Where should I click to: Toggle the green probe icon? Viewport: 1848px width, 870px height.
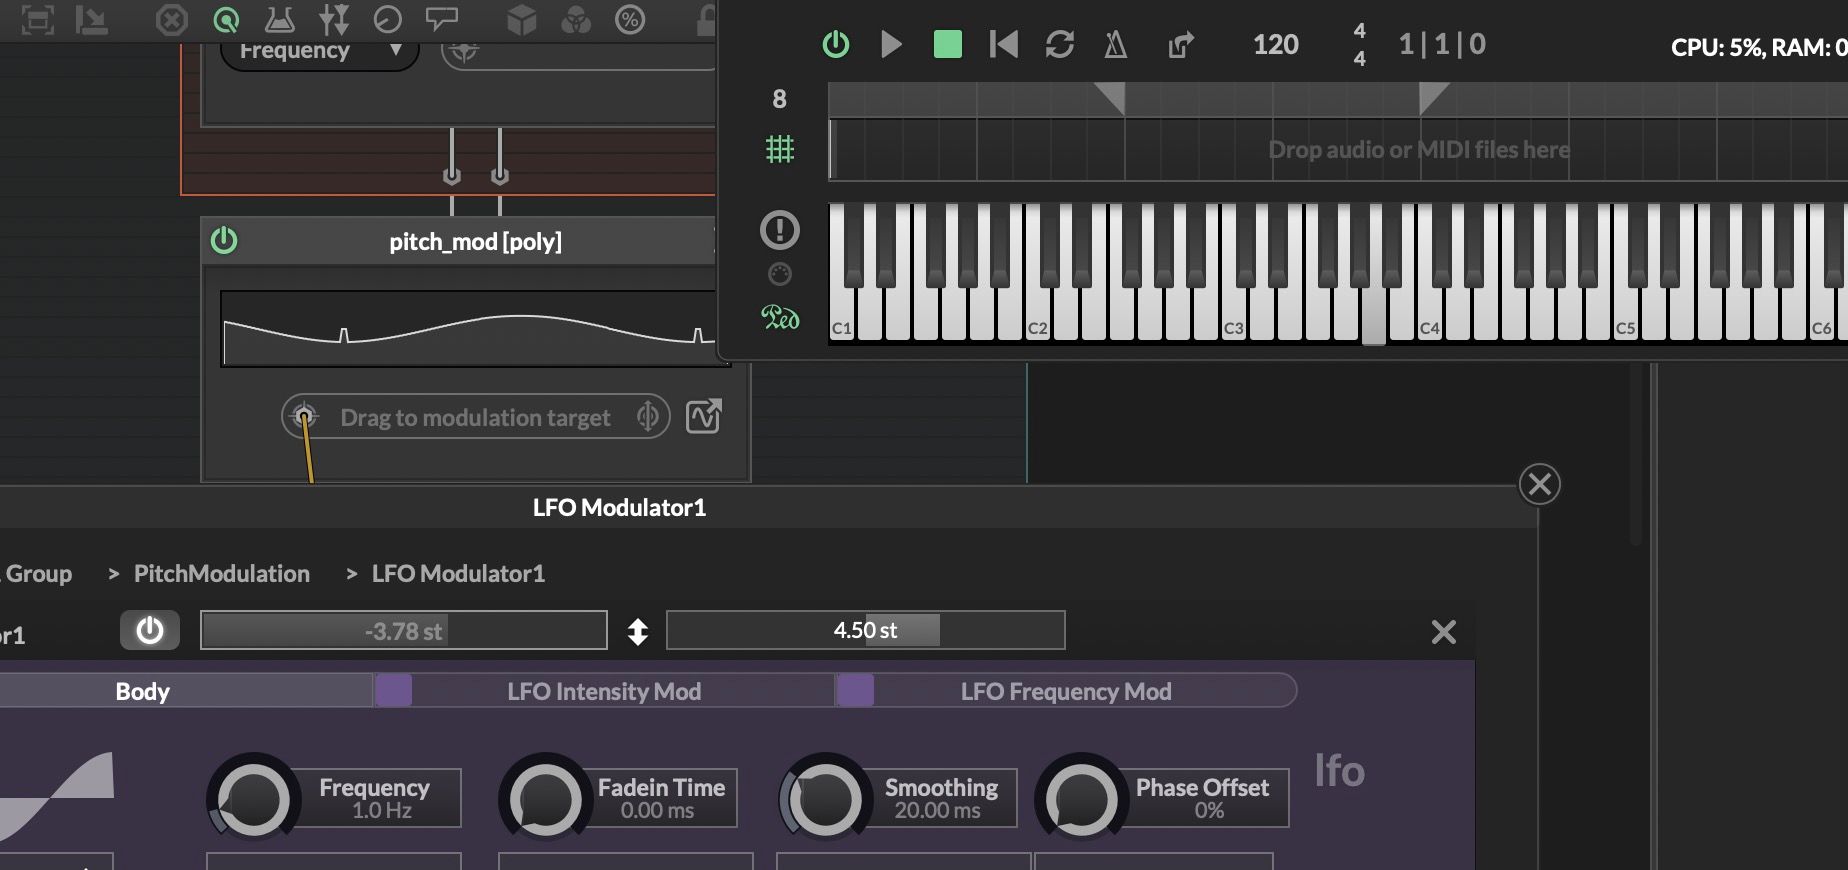click(x=227, y=20)
